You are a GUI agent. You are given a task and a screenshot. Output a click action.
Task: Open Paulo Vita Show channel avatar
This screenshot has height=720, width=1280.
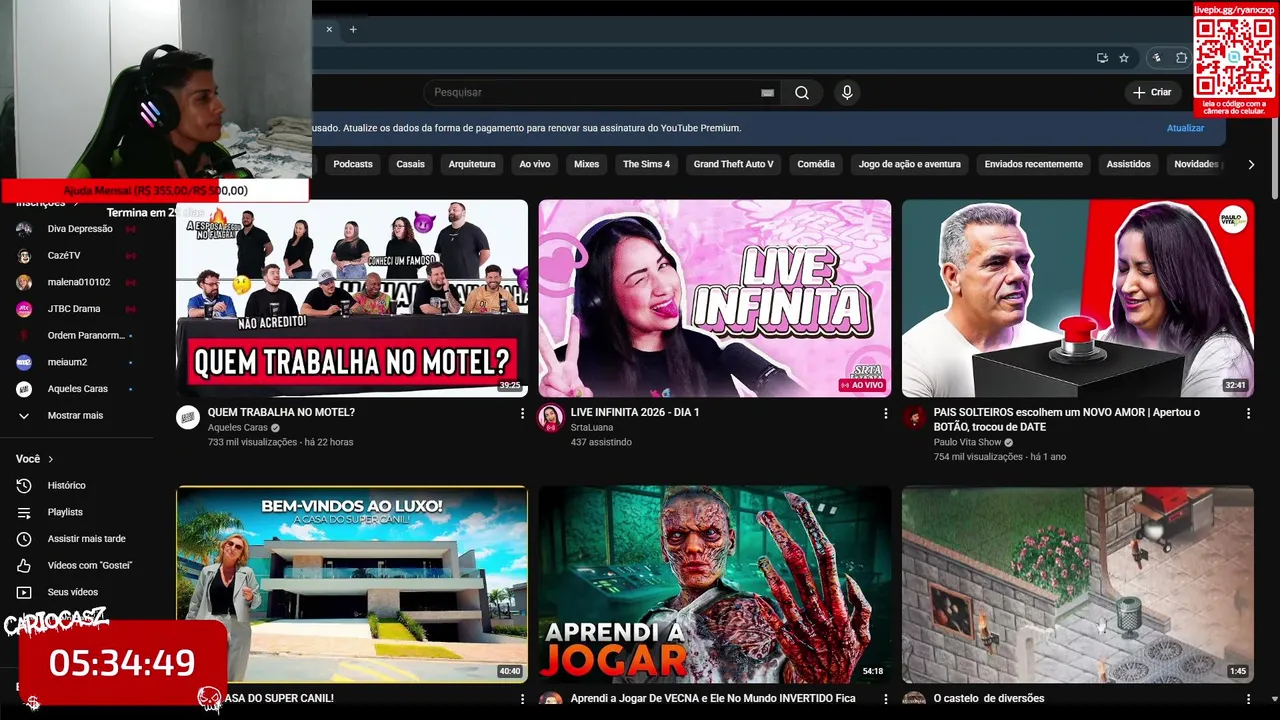coord(914,418)
